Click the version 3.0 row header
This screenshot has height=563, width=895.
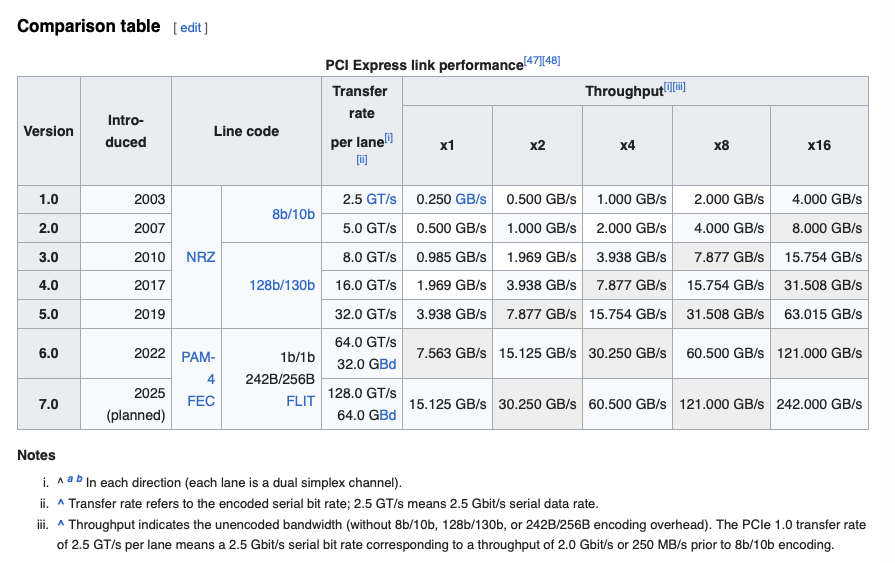49,257
